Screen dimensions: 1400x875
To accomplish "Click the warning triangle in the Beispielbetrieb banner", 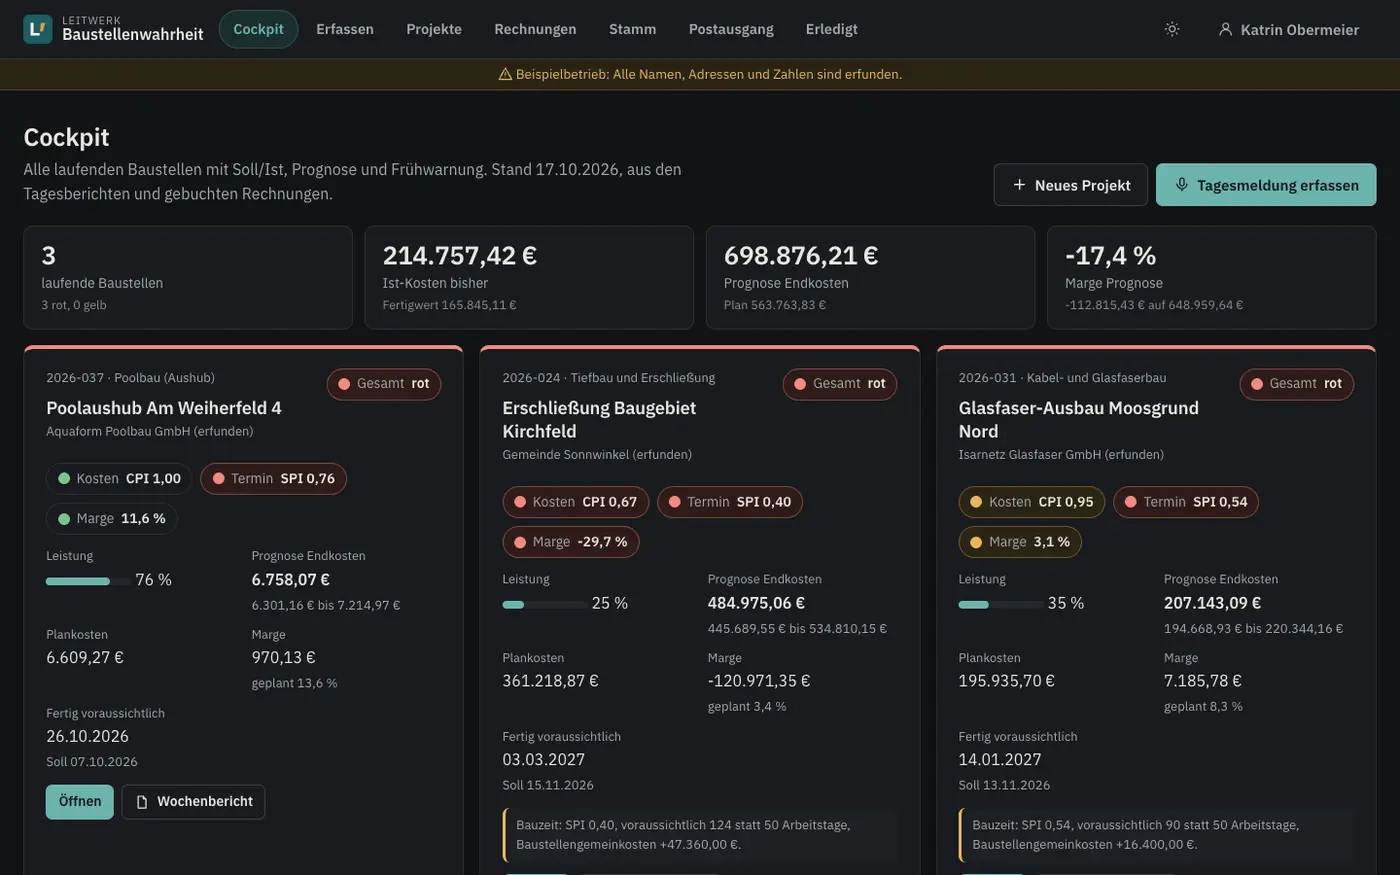I will tap(505, 74).
